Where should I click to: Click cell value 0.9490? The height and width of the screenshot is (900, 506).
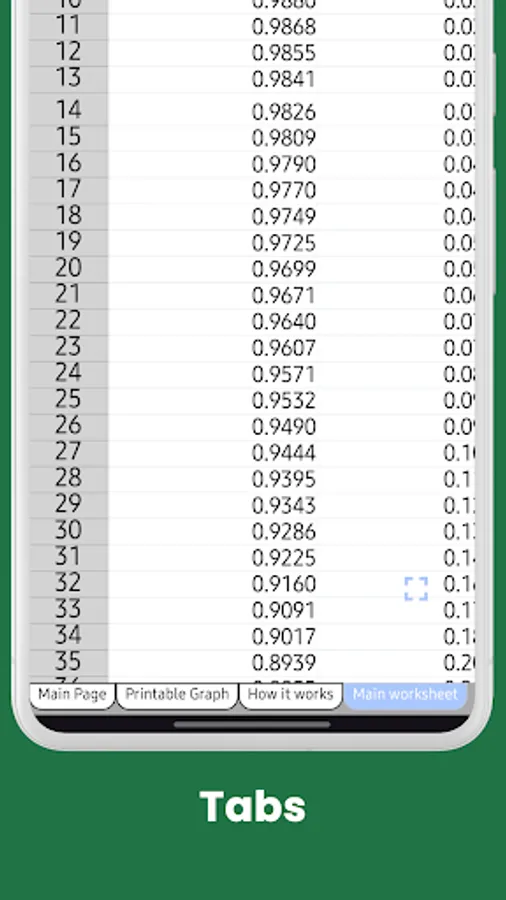(284, 428)
